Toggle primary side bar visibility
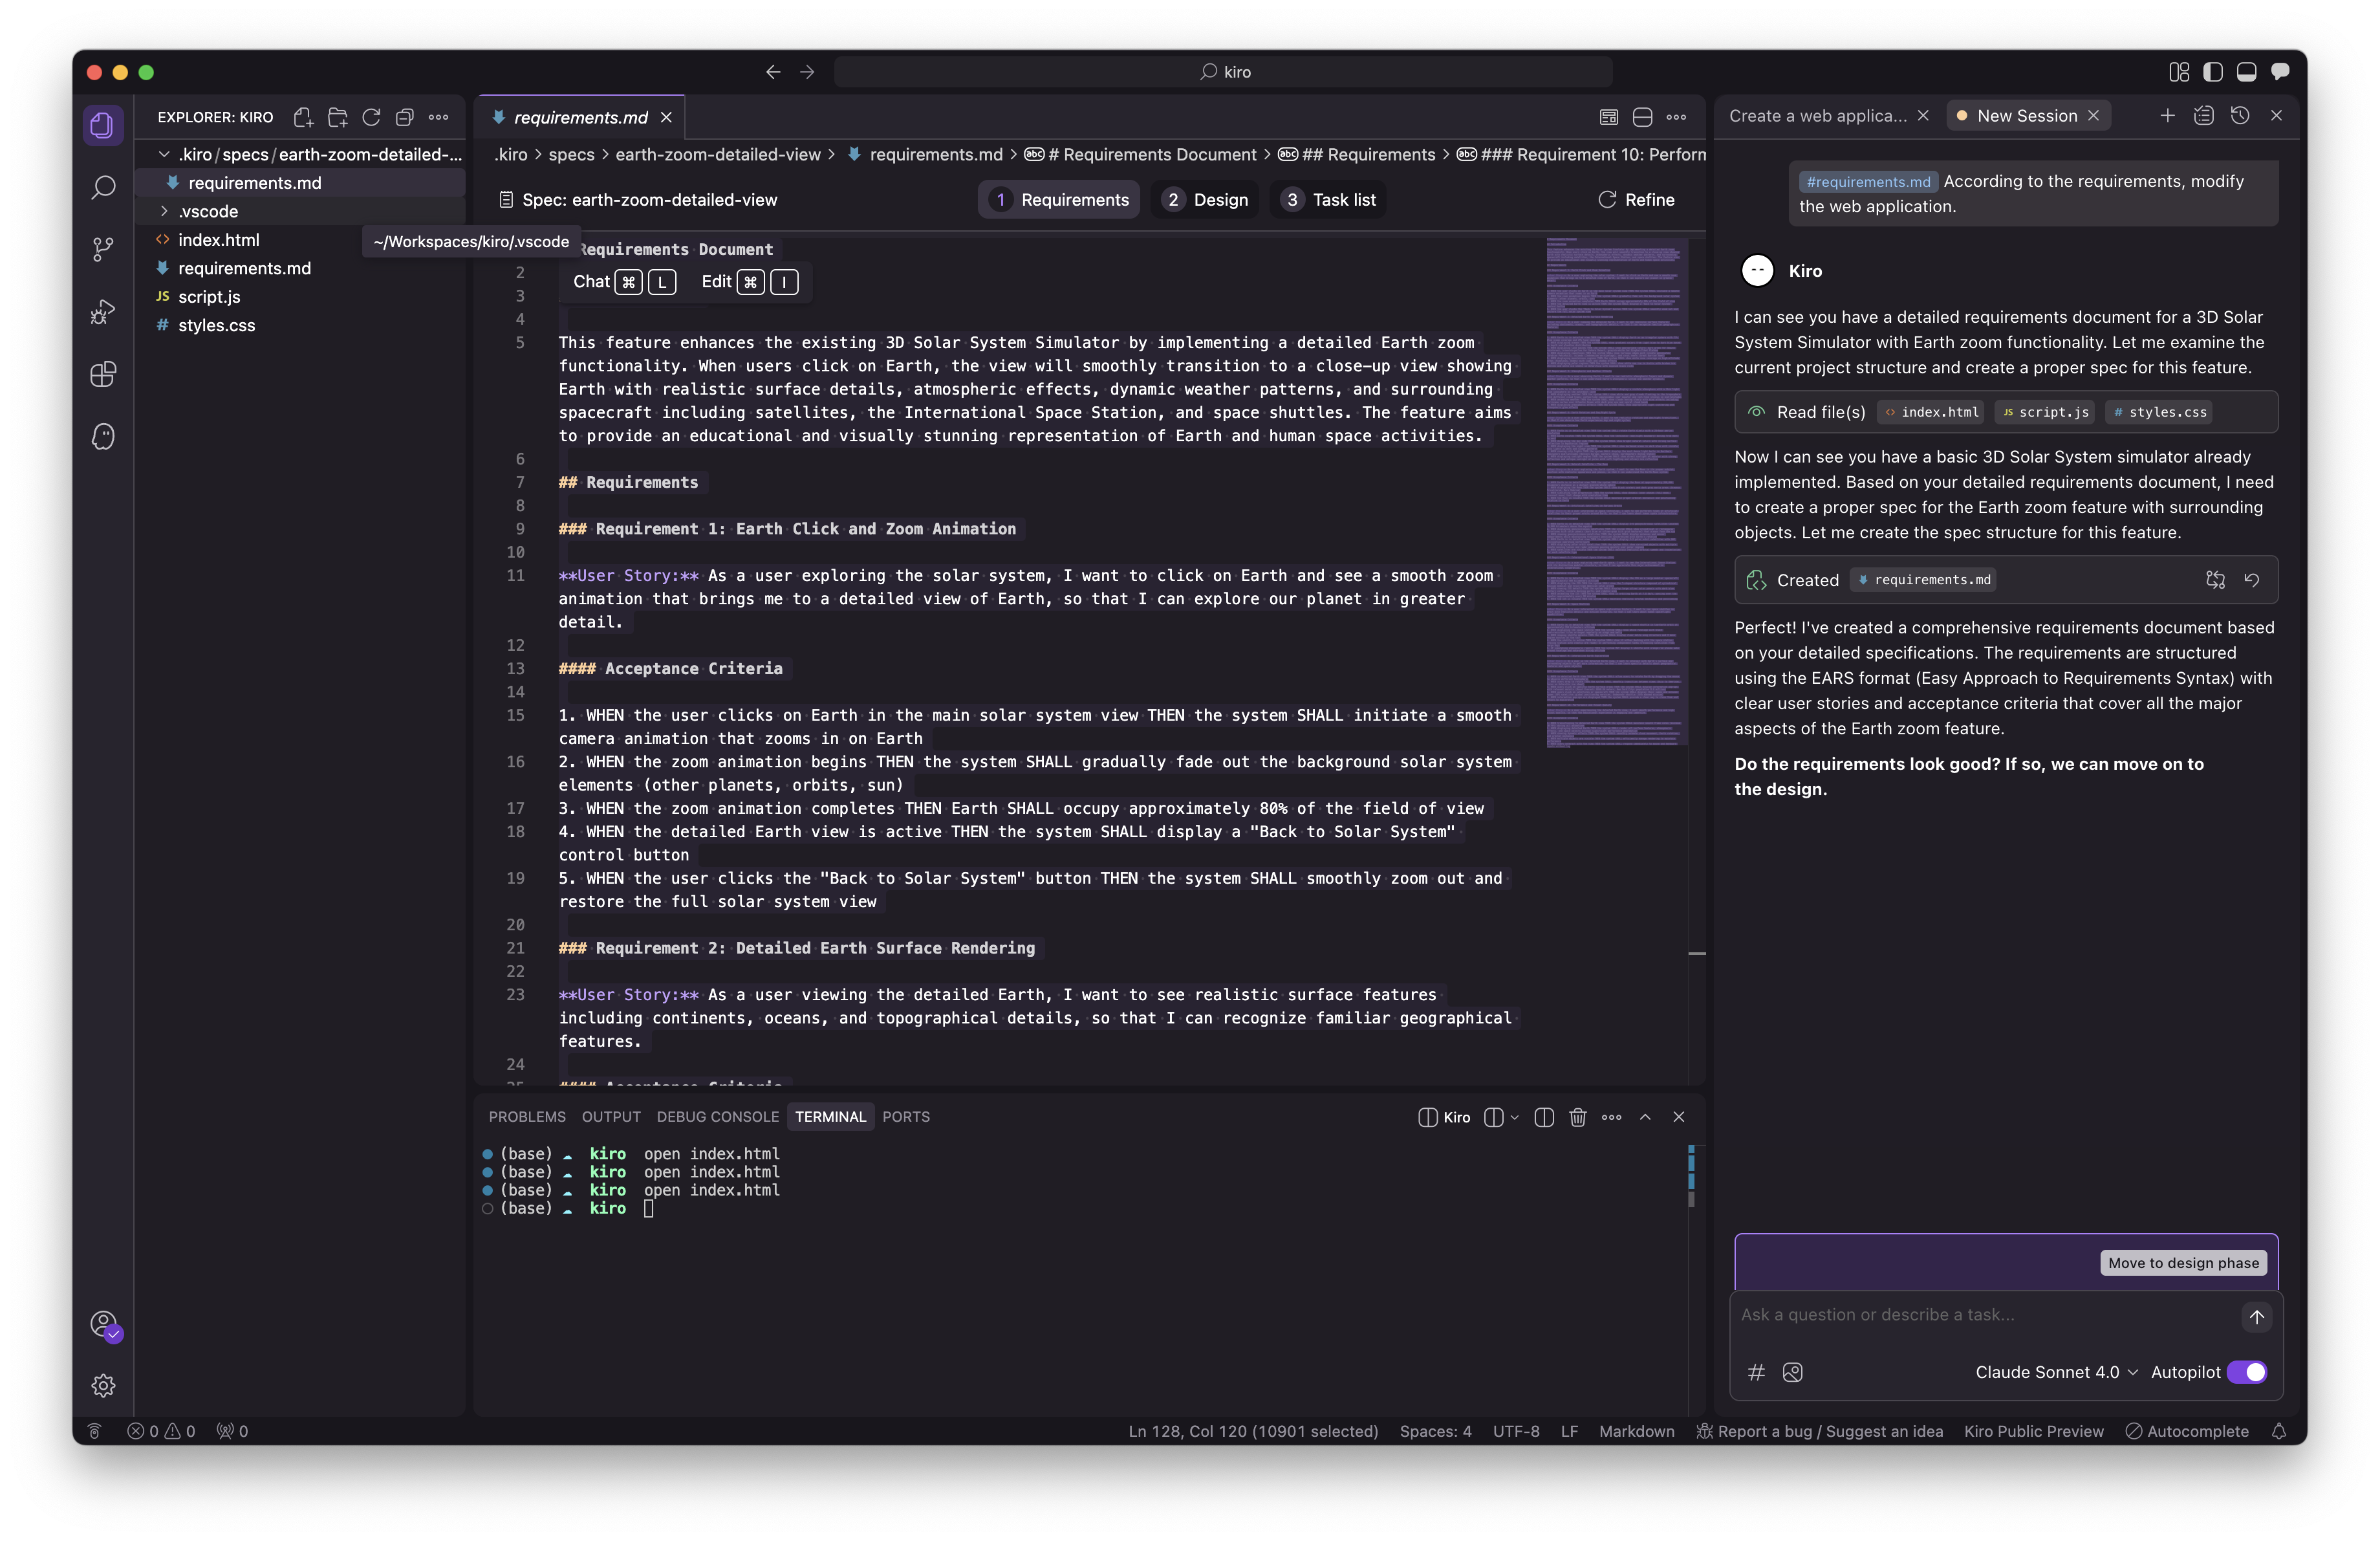This screenshot has width=2380, height=1541. [x=2213, y=72]
